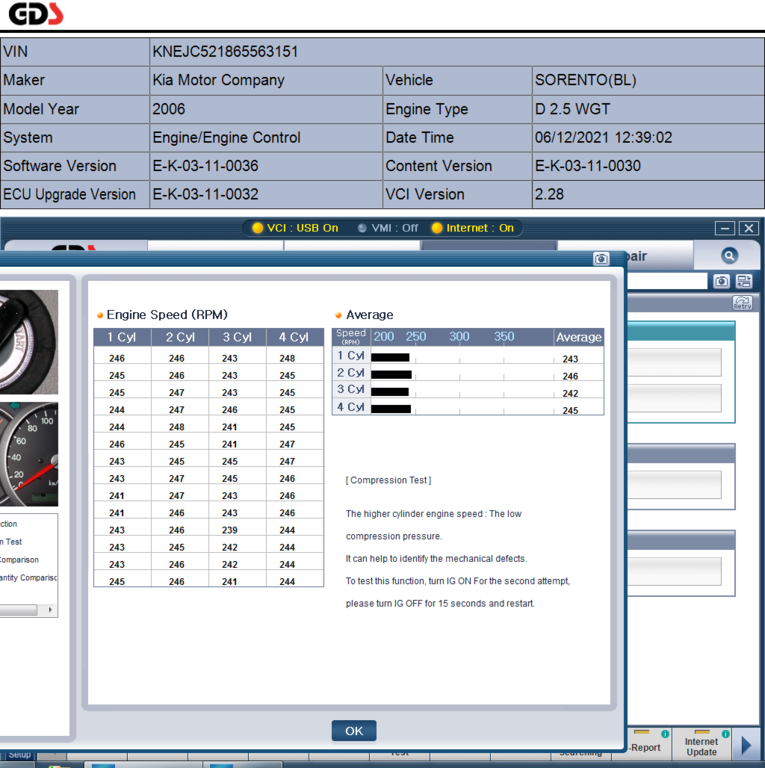Image resolution: width=765 pixels, height=768 pixels.
Task: Click OK to close the Compression Test dialog
Action: [x=354, y=731]
